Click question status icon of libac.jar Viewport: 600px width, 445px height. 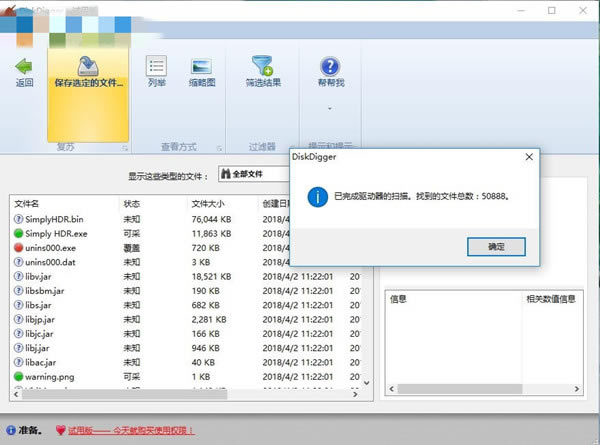pyautogui.click(x=18, y=362)
